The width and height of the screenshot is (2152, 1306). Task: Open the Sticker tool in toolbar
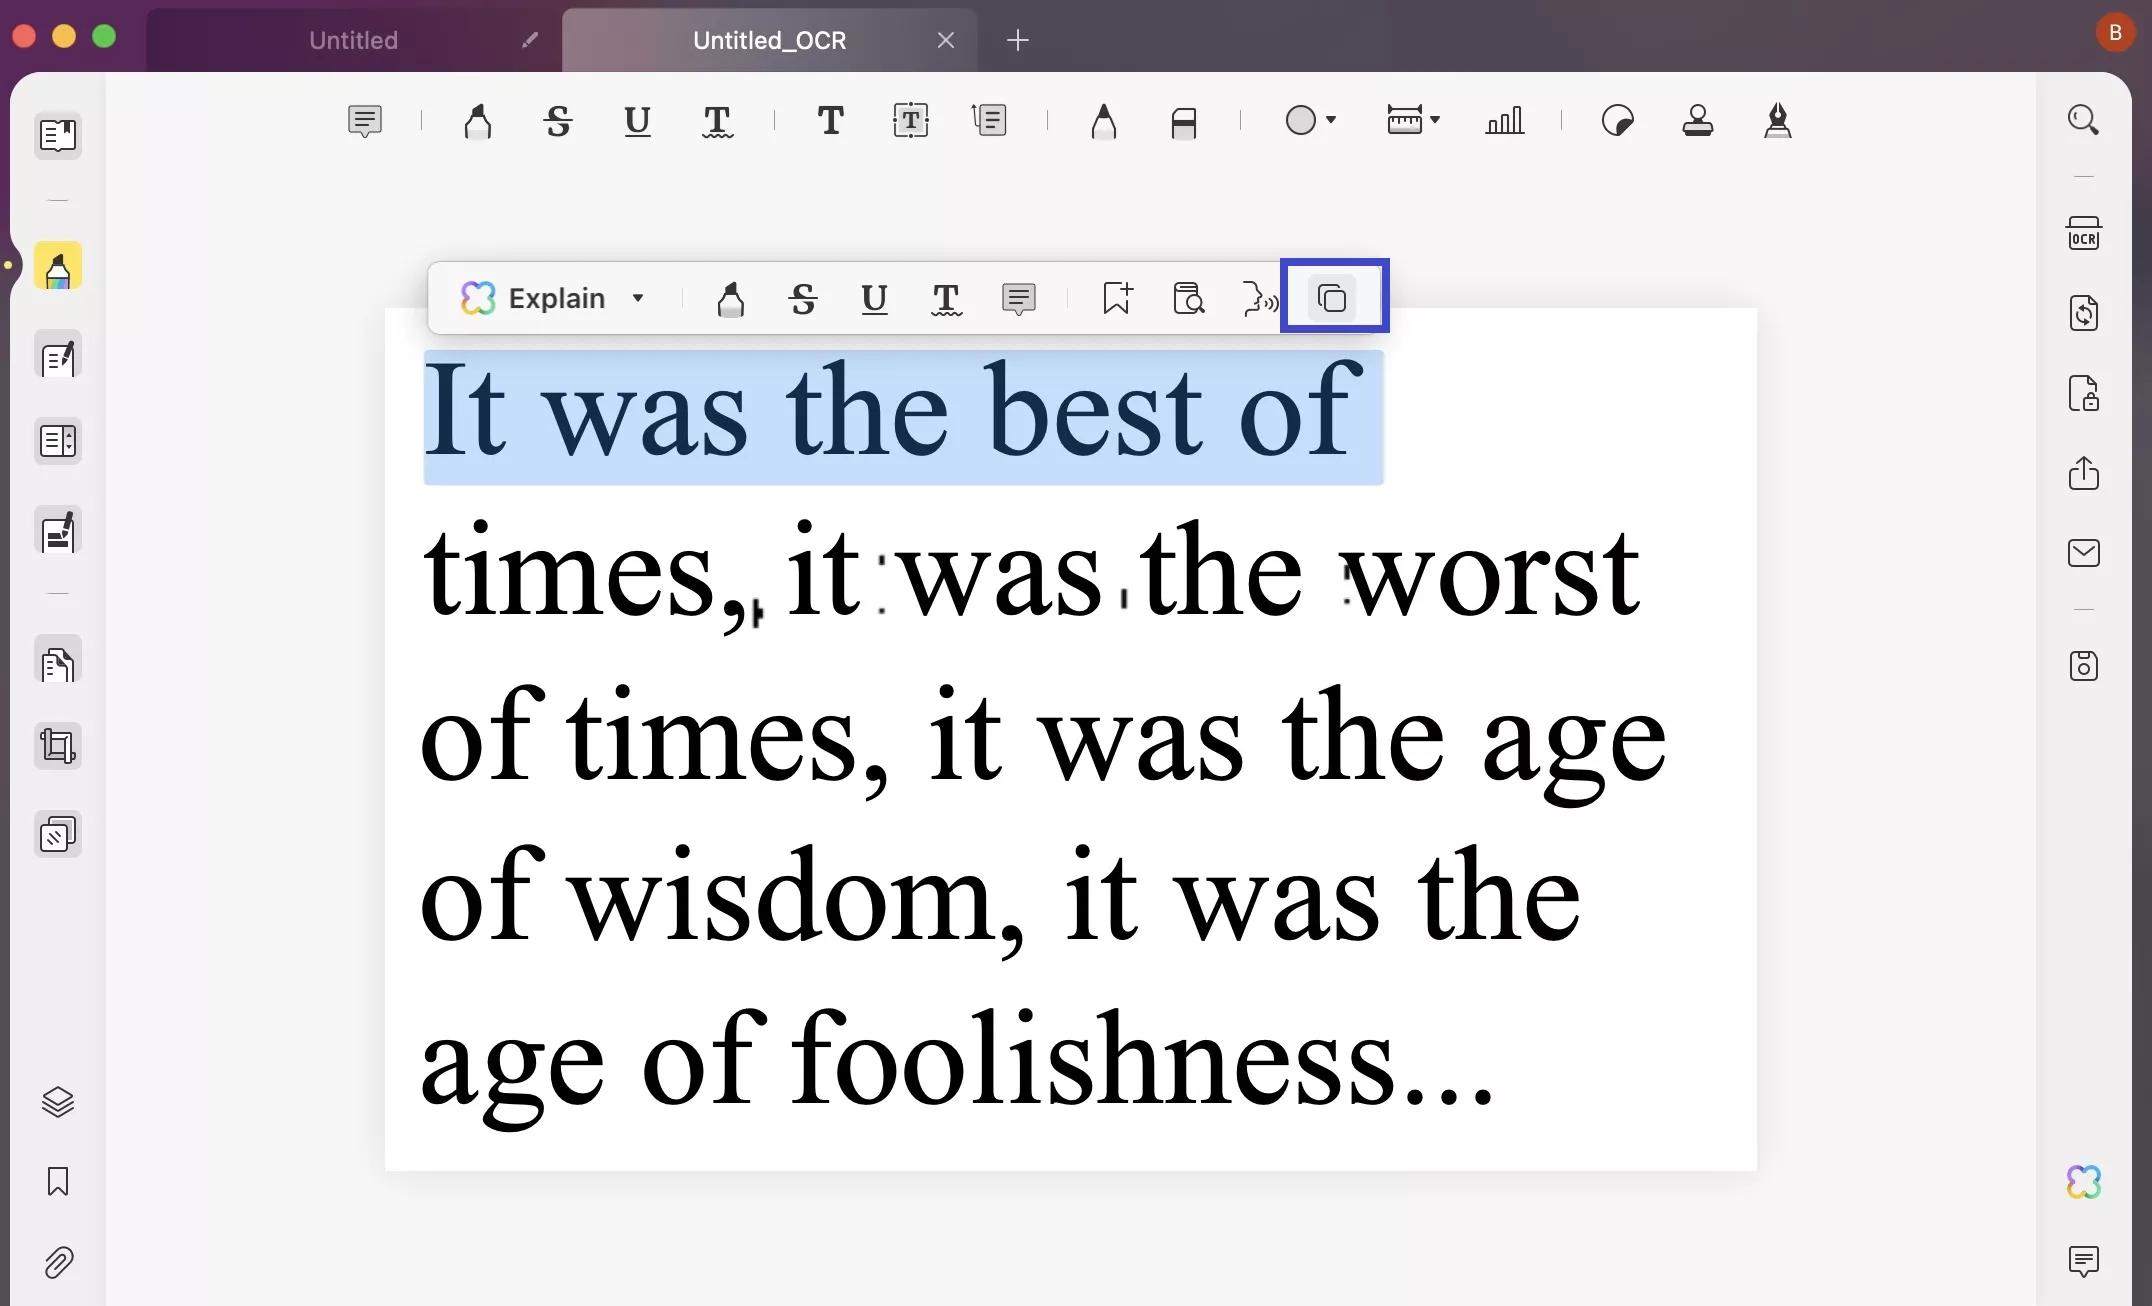1617,121
